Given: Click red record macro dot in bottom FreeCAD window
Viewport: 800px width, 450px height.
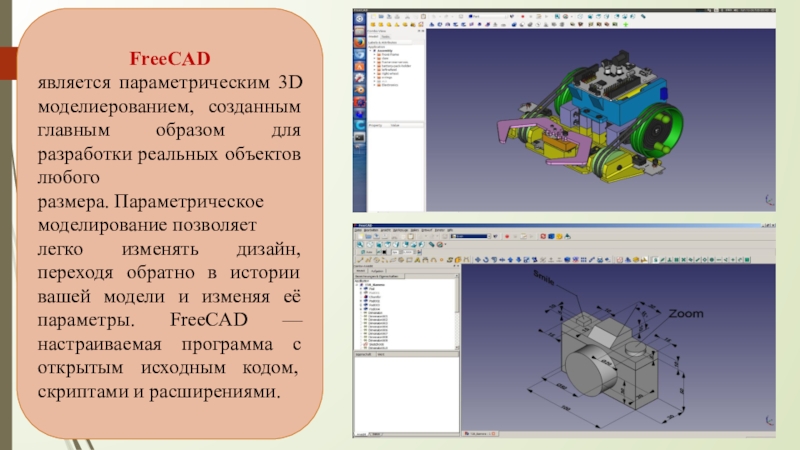Looking at the screenshot, I should [507, 237].
